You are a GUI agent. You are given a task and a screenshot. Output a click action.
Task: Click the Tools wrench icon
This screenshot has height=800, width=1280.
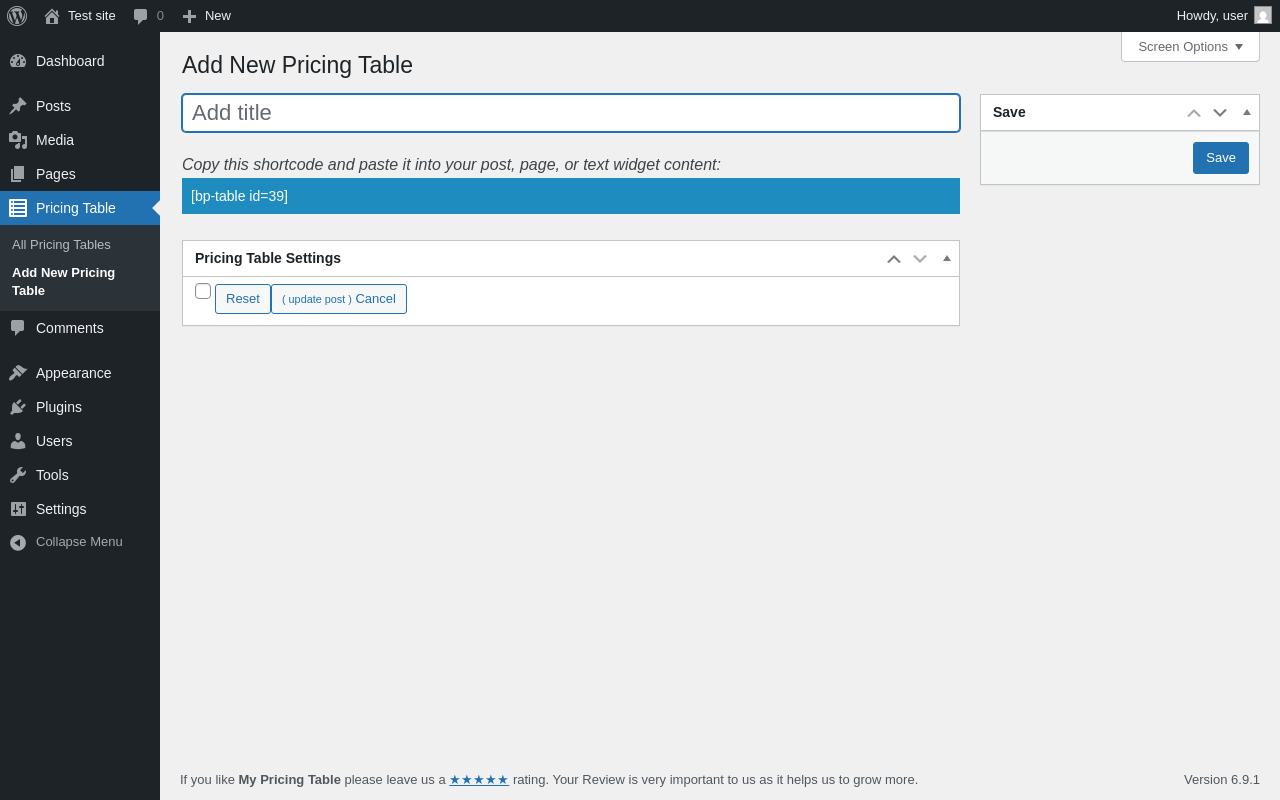[18, 475]
